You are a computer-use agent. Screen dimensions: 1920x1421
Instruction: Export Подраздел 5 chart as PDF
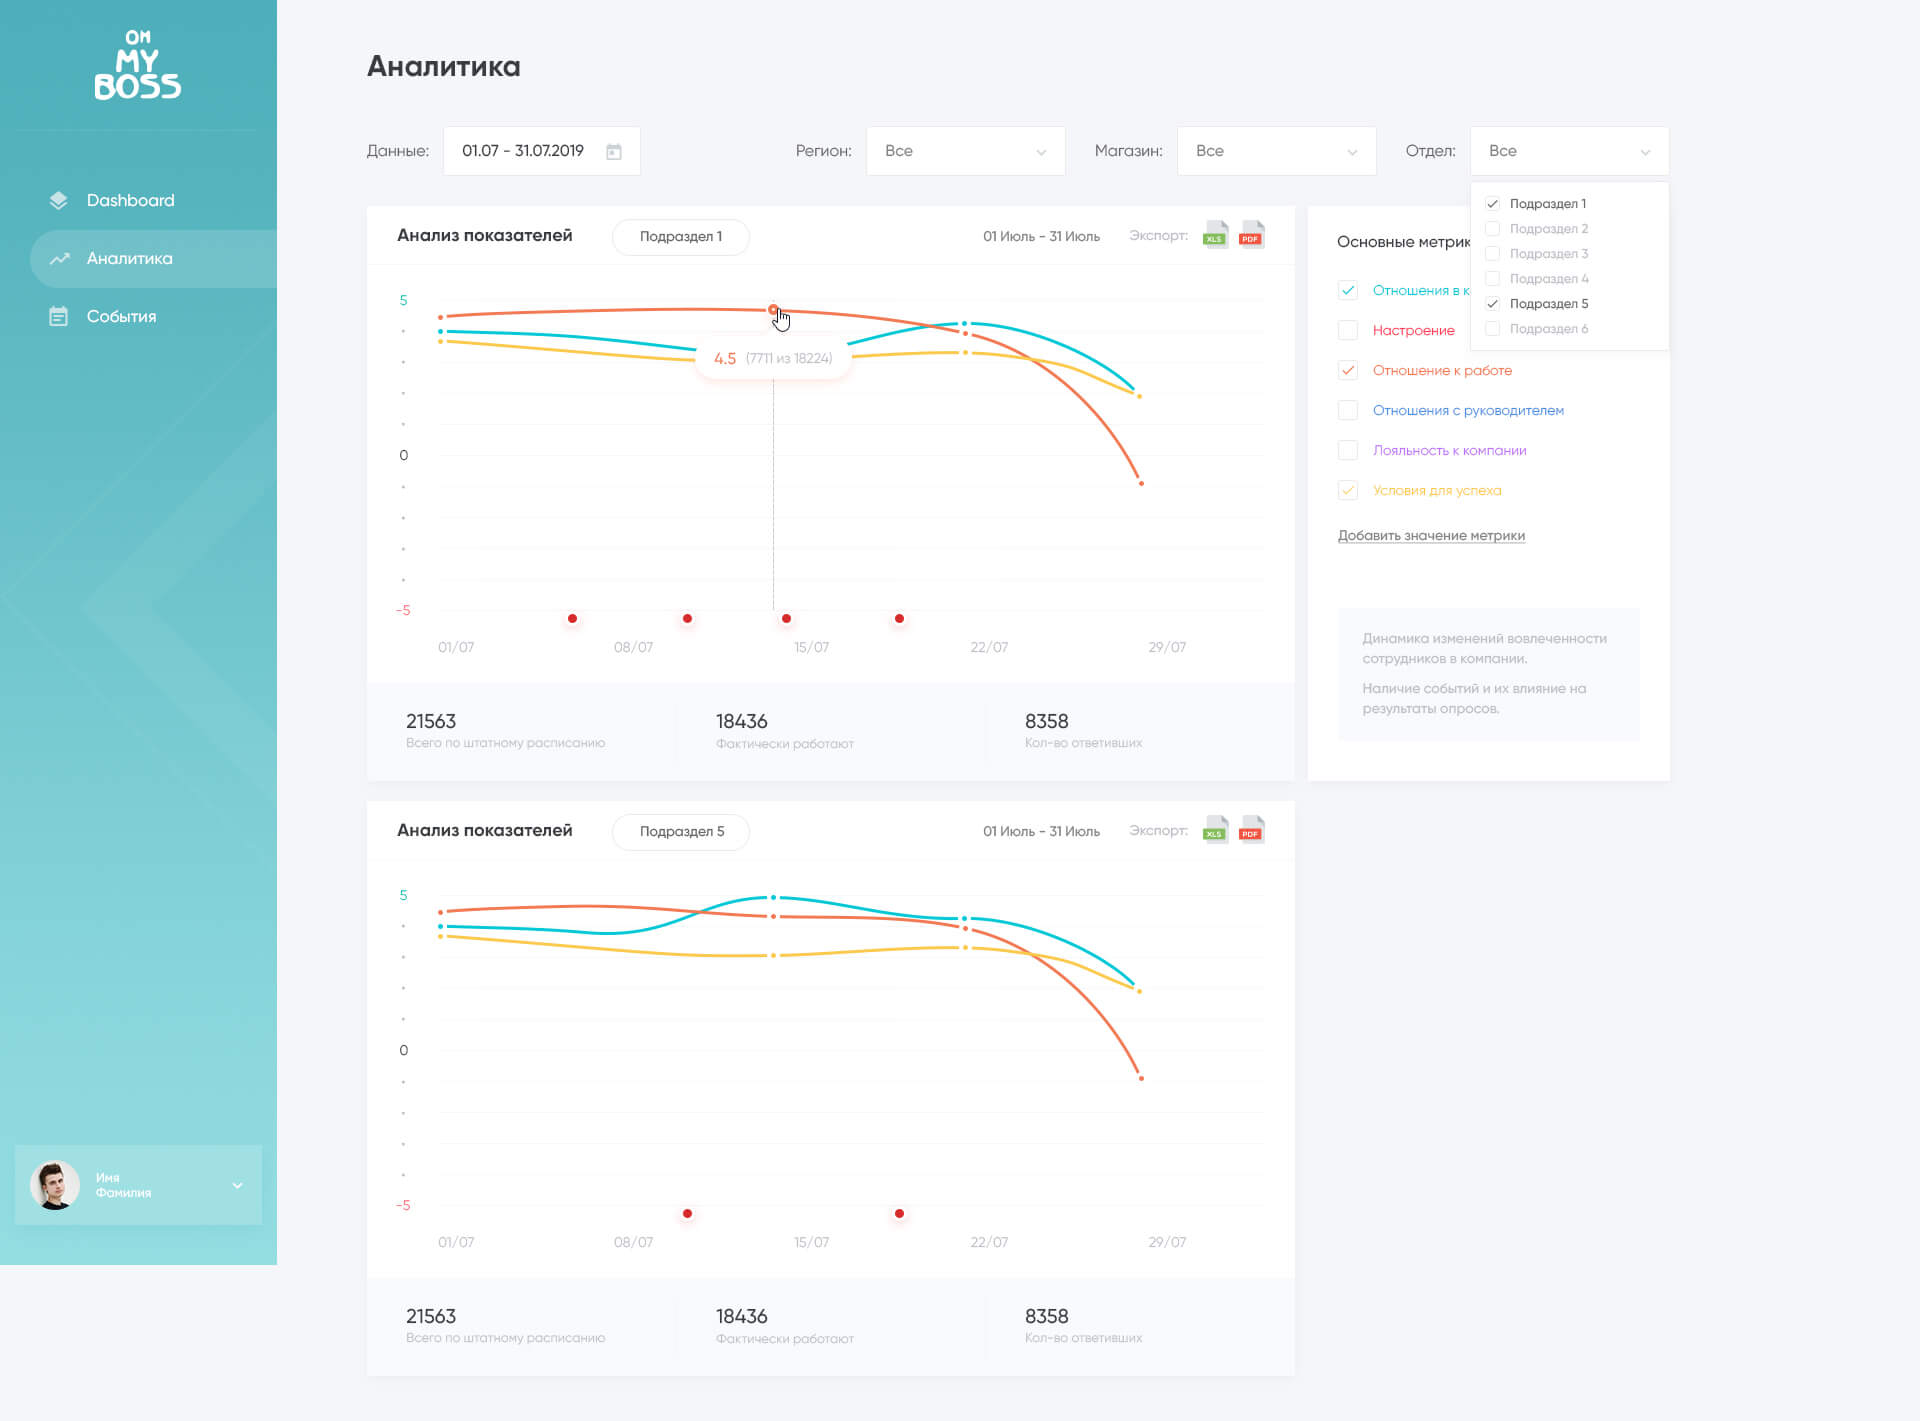tap(1252, 830)
